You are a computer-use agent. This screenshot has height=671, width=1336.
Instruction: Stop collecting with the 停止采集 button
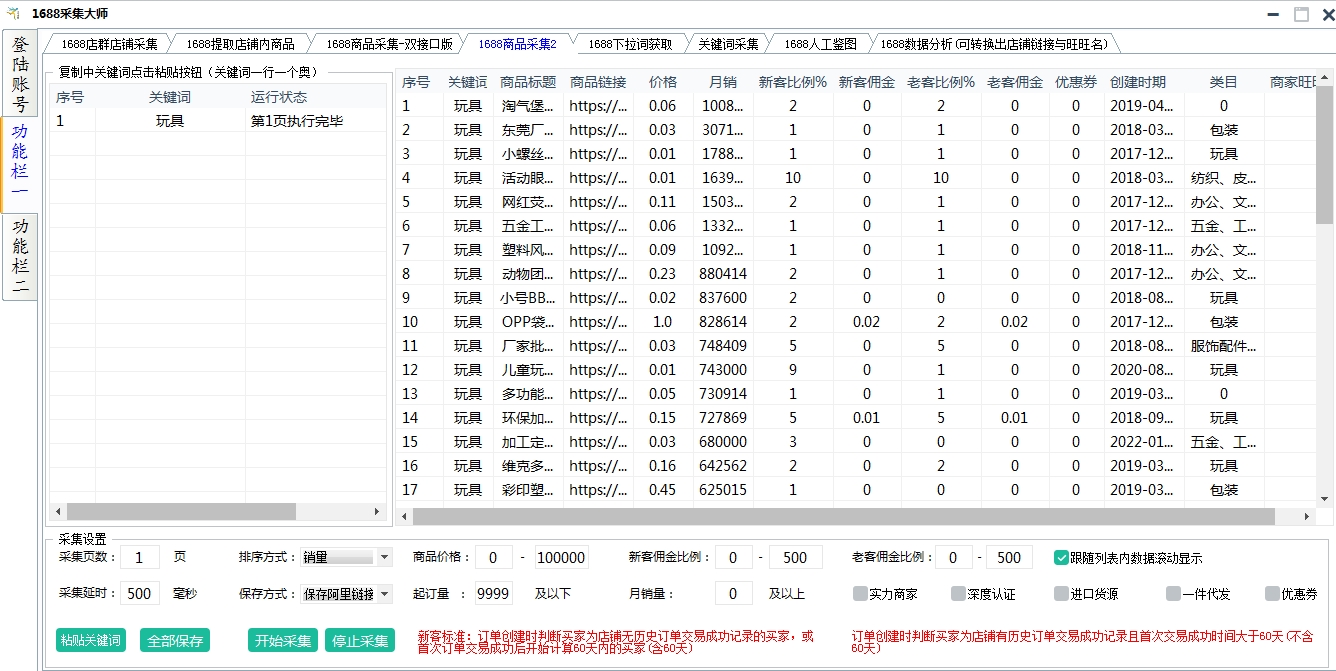click(360, 640)
